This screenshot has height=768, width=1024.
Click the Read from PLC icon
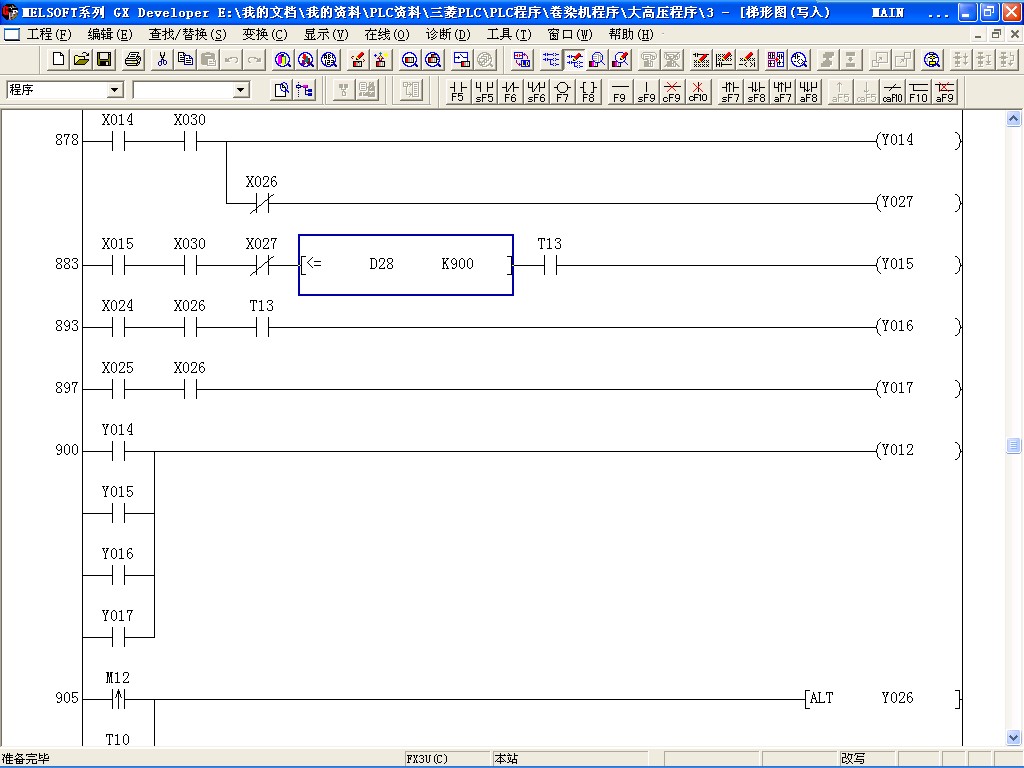380,60
